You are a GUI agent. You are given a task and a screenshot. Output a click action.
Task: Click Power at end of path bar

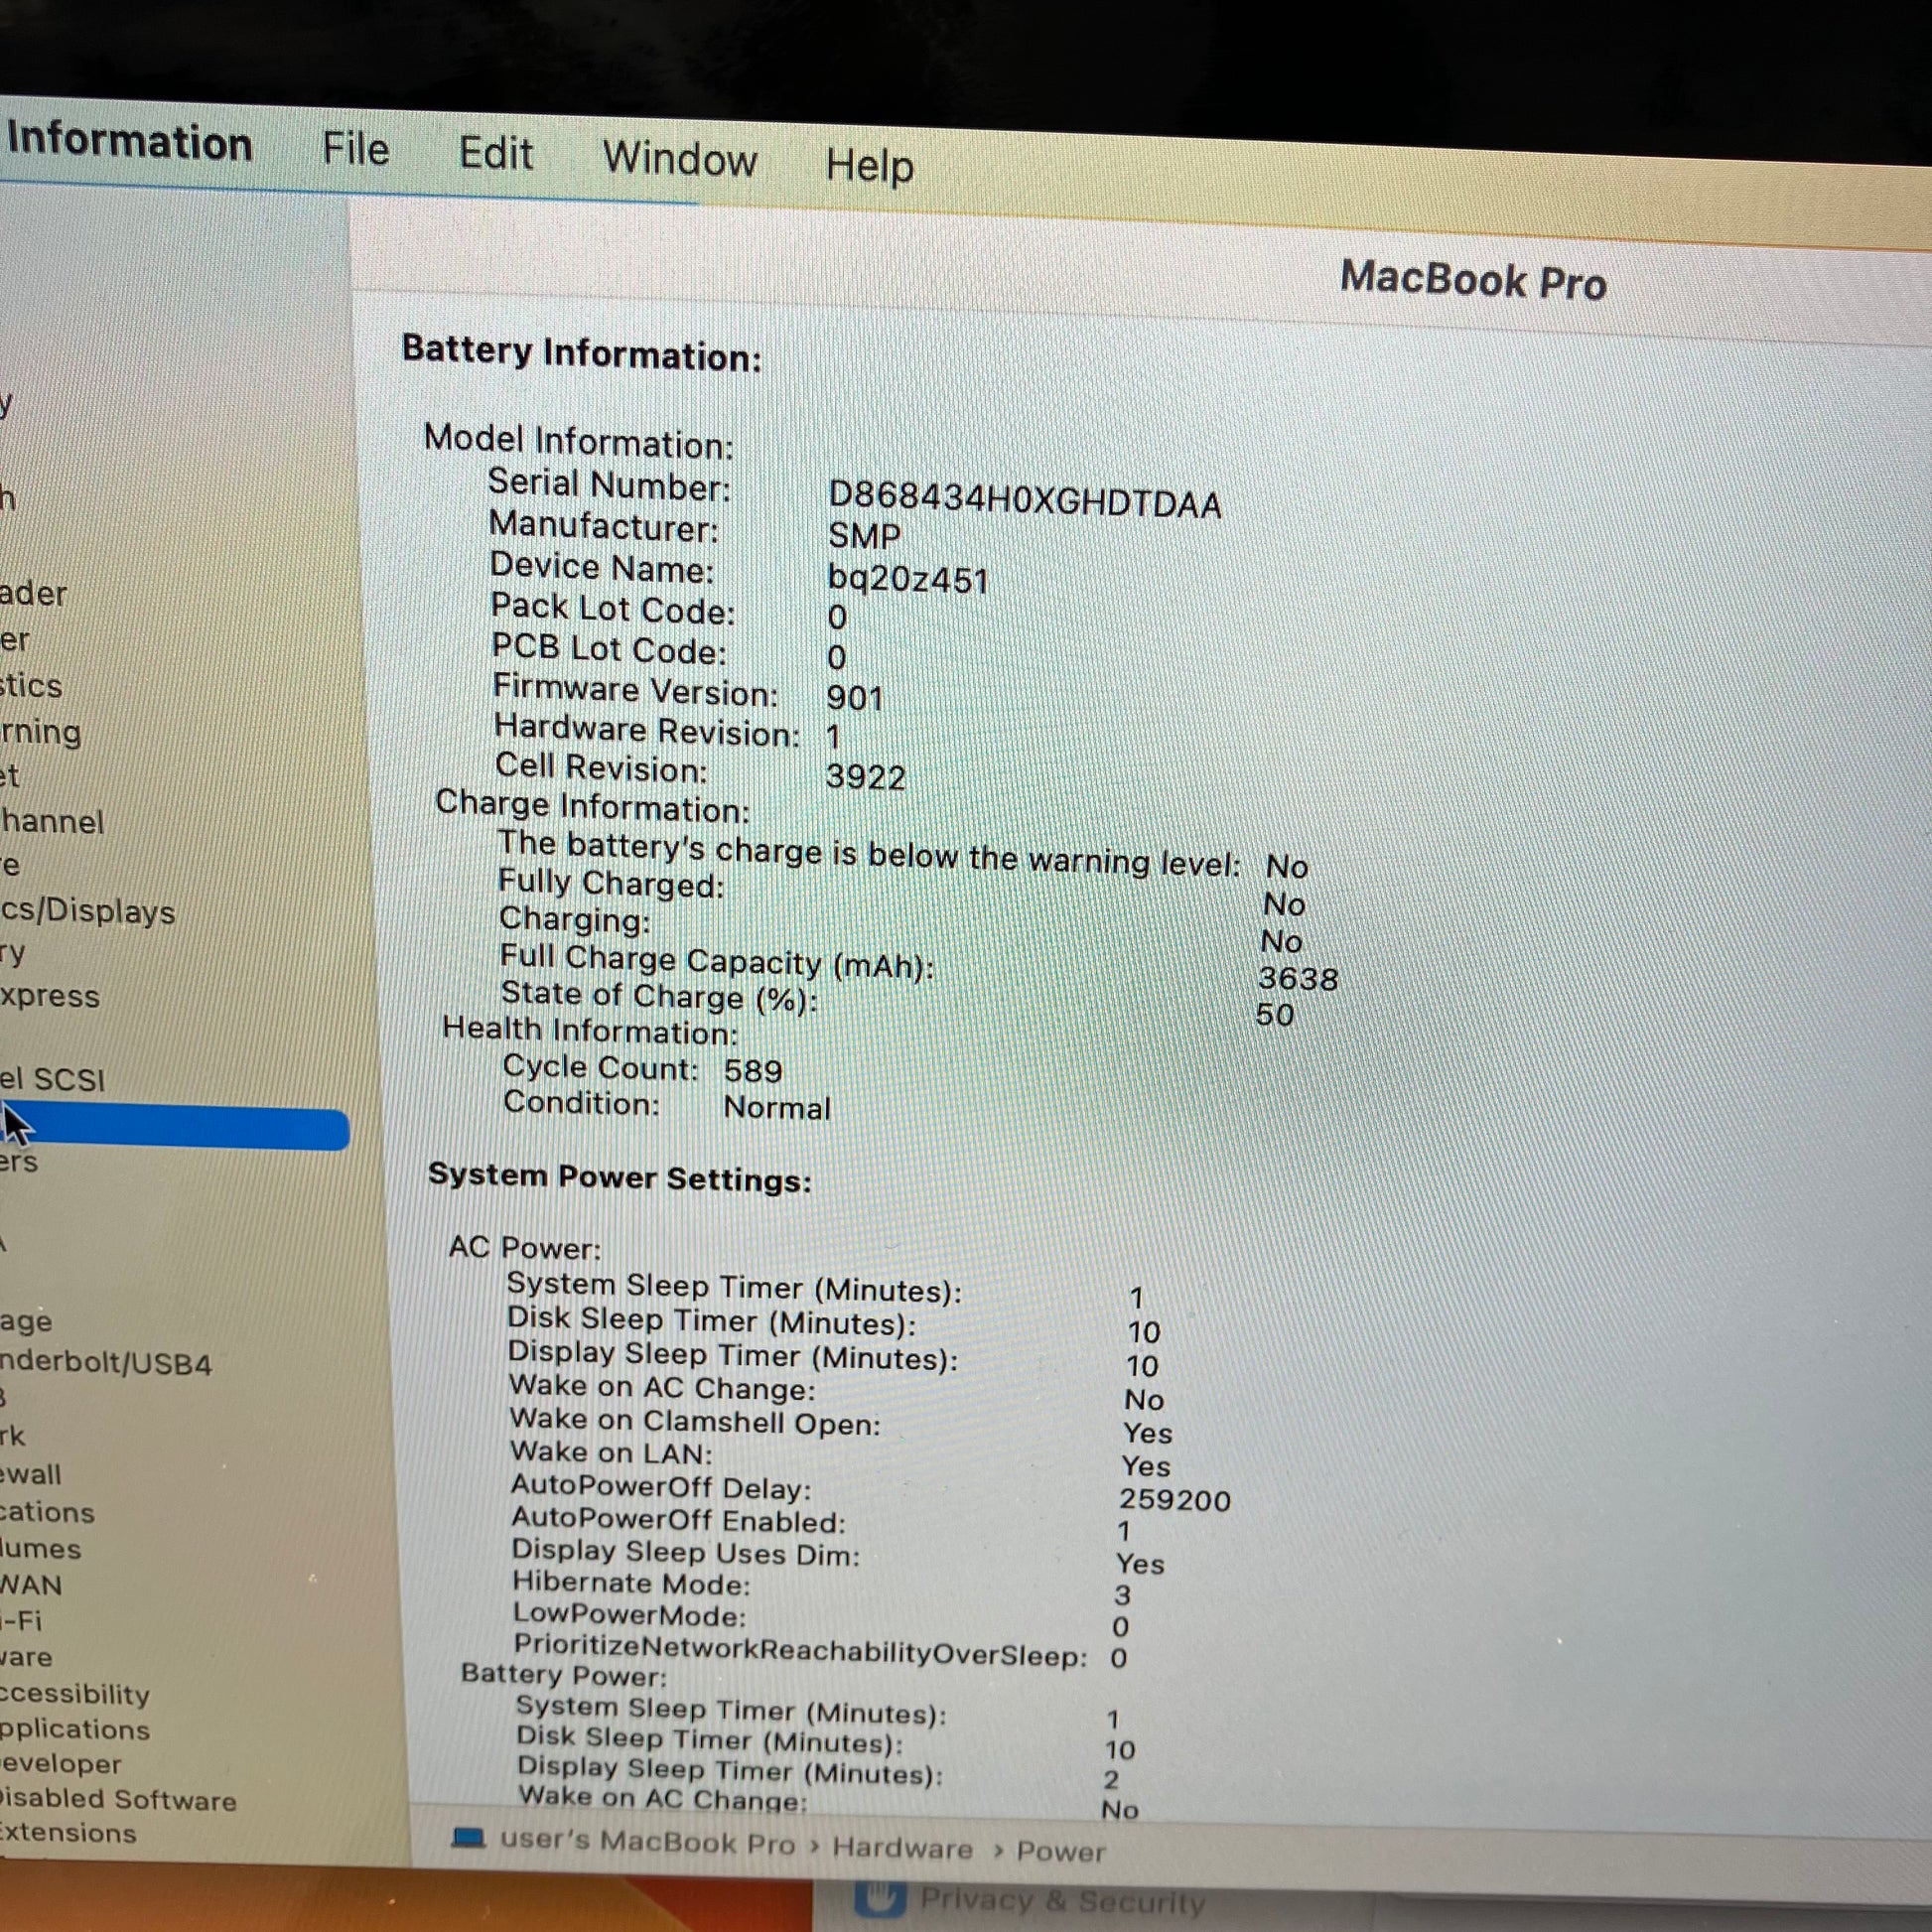[x=1060, y=1852]
